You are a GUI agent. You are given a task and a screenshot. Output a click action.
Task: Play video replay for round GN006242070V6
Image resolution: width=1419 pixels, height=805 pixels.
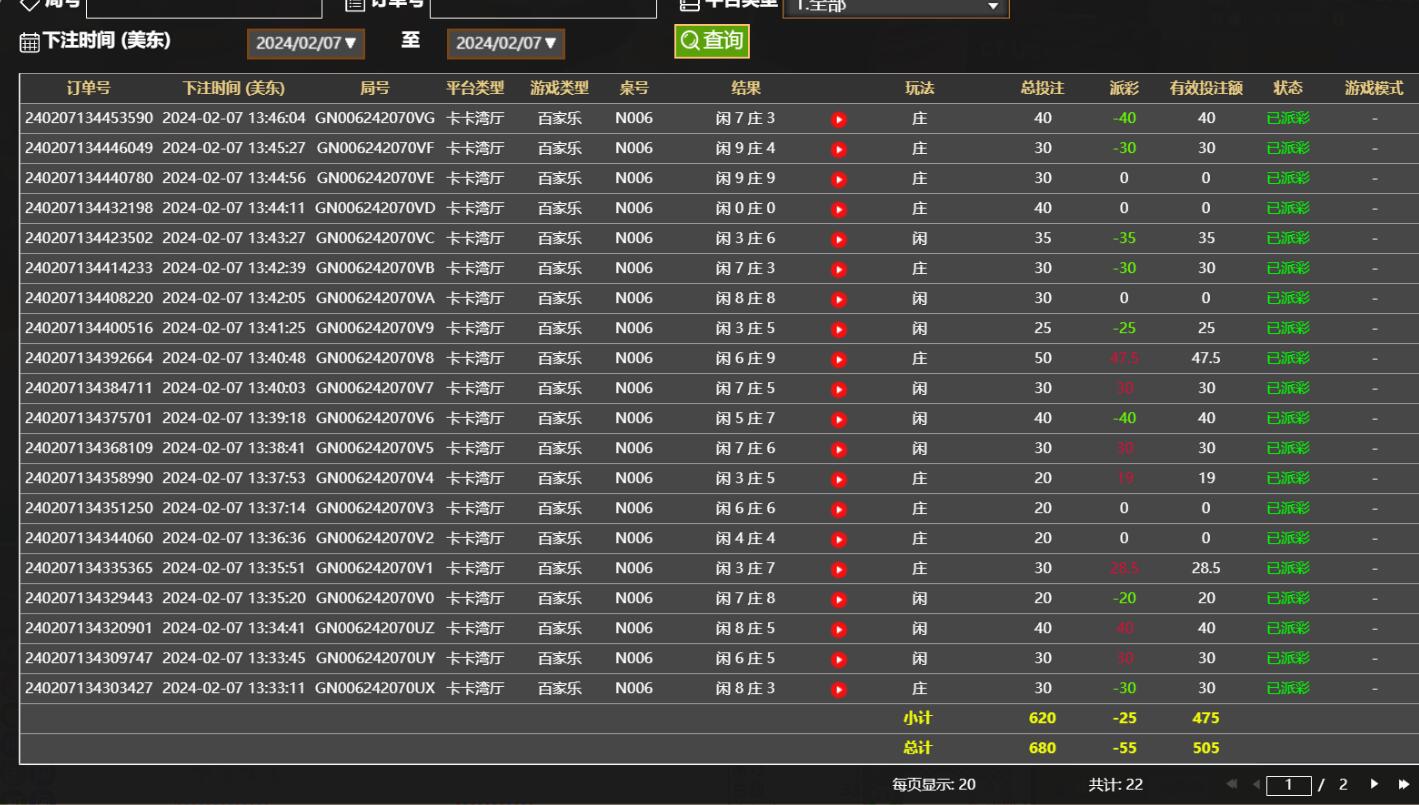[839, 419]
